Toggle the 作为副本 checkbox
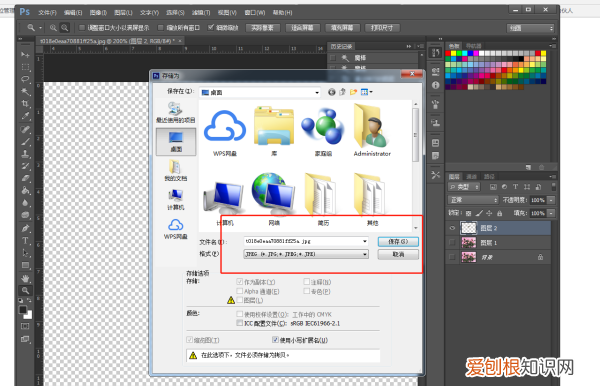 [x=240, y=282]
